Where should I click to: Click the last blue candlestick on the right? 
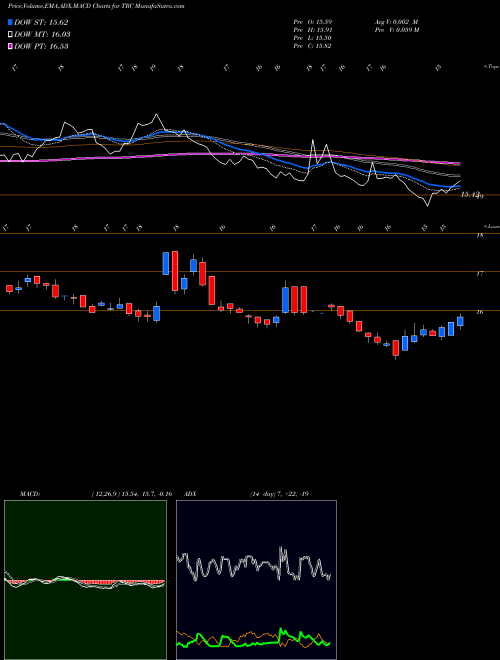point(460,322)
